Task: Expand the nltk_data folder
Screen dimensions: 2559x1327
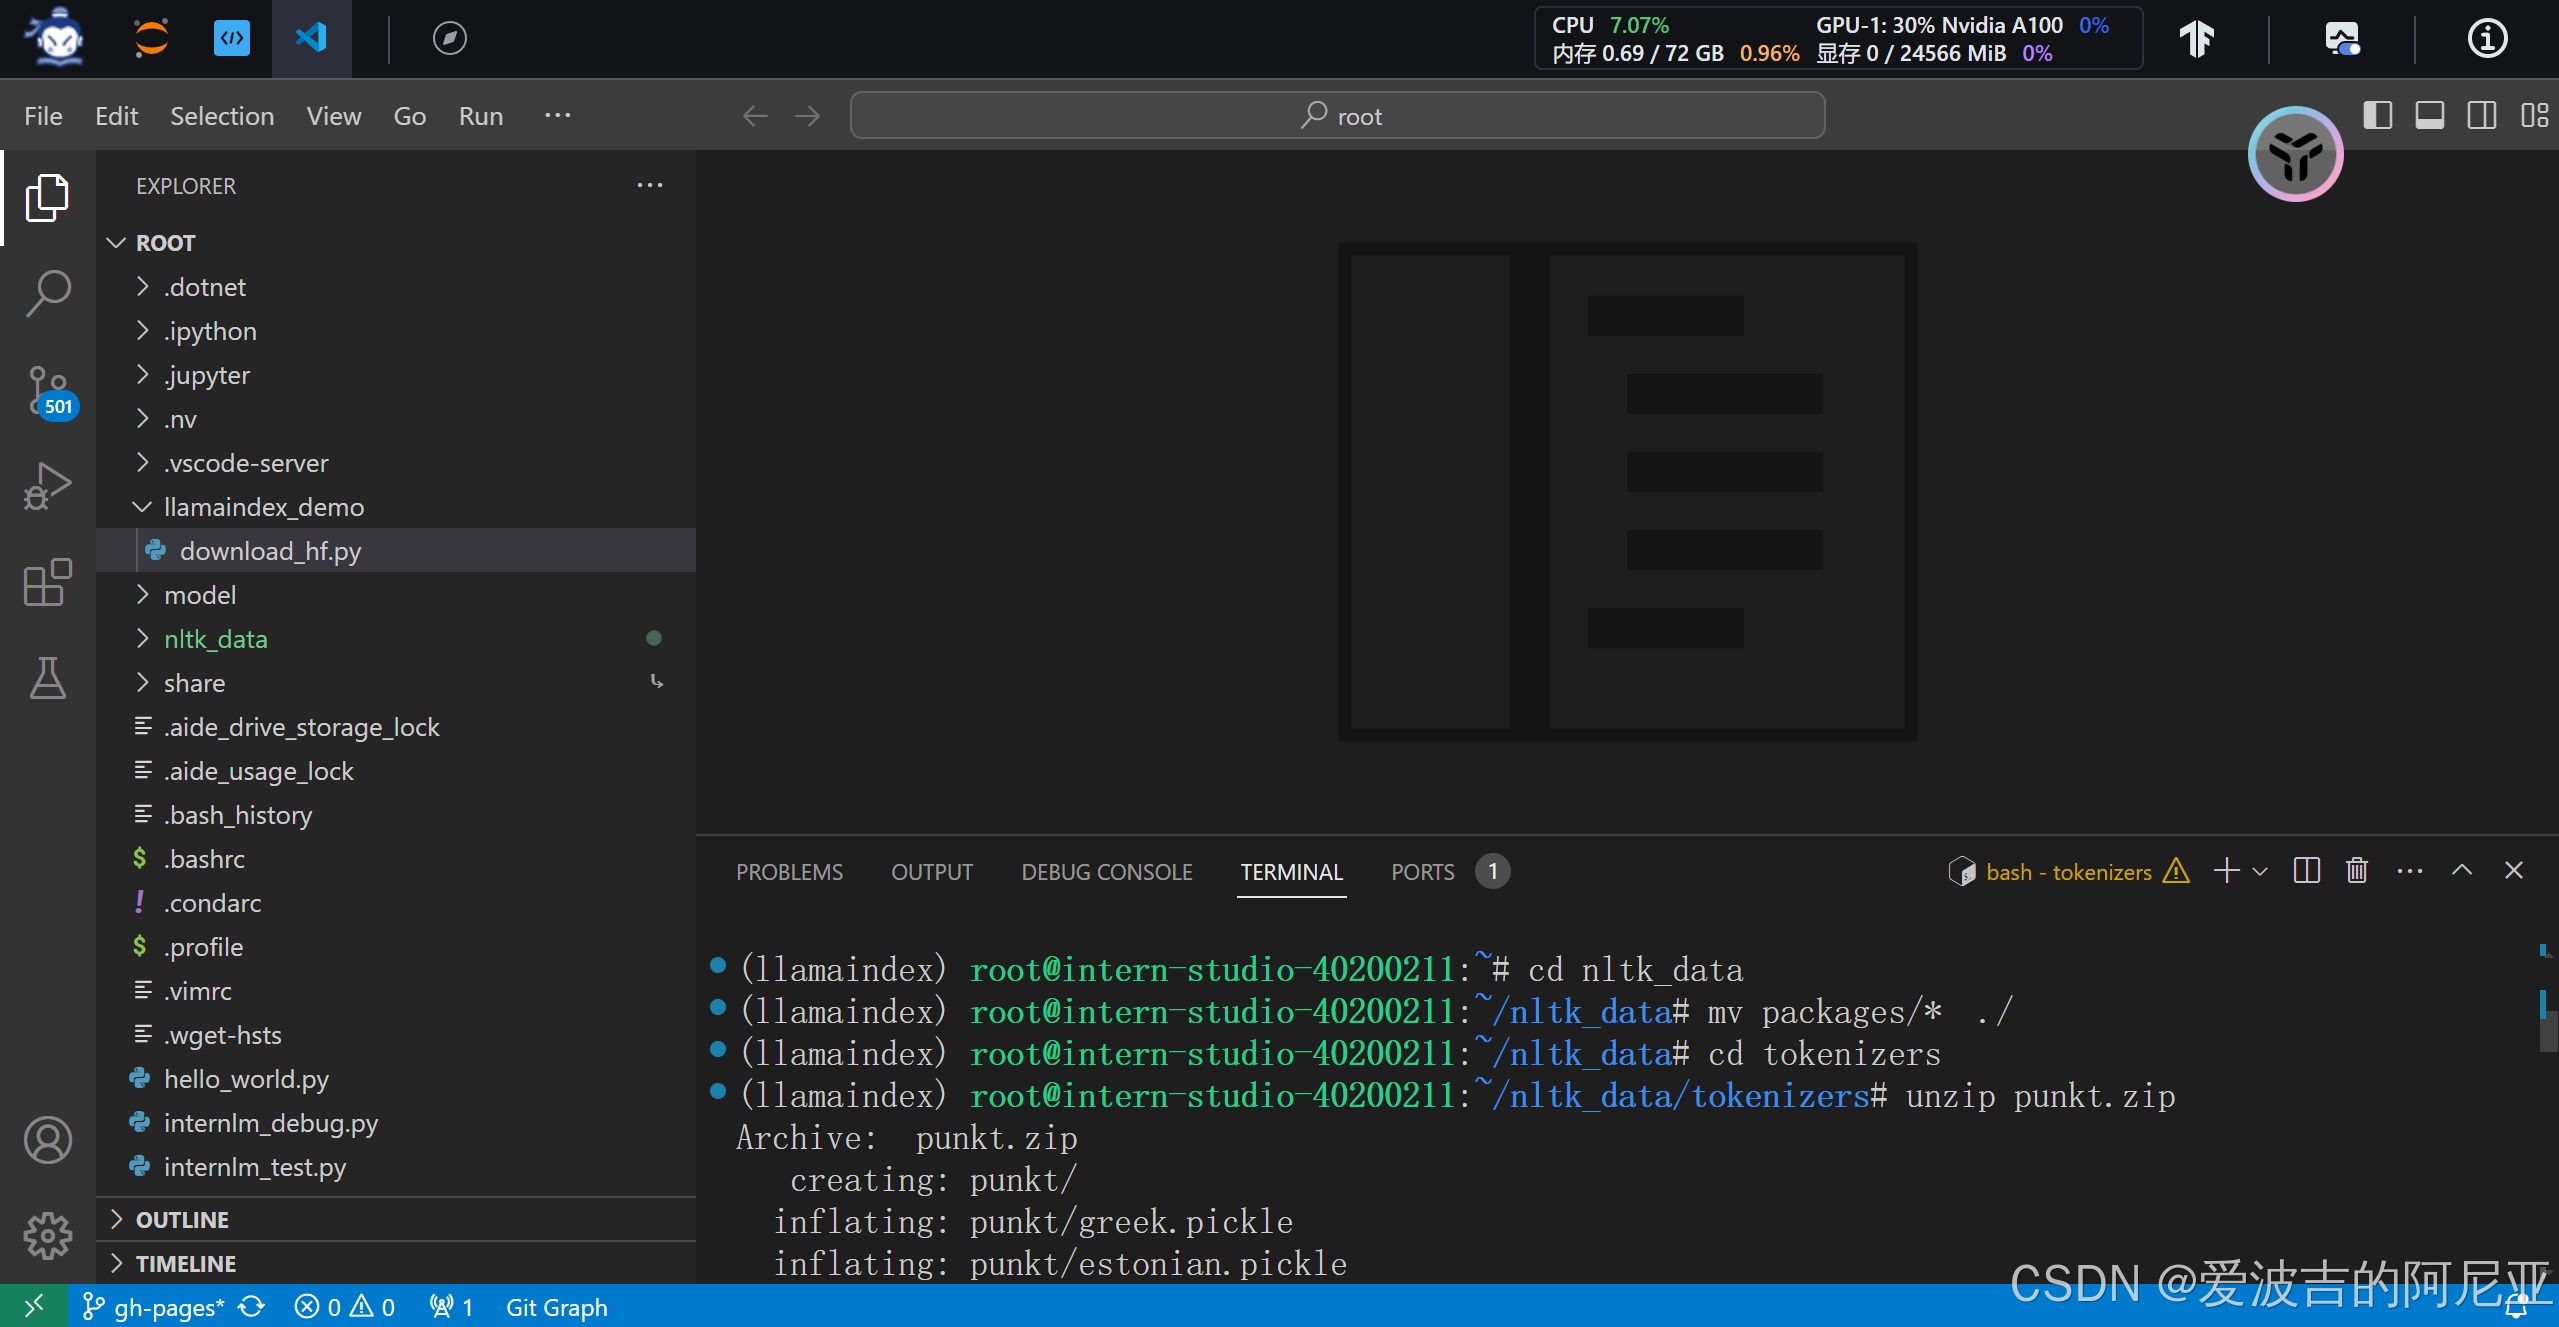Action: click(x=215, y=639)
